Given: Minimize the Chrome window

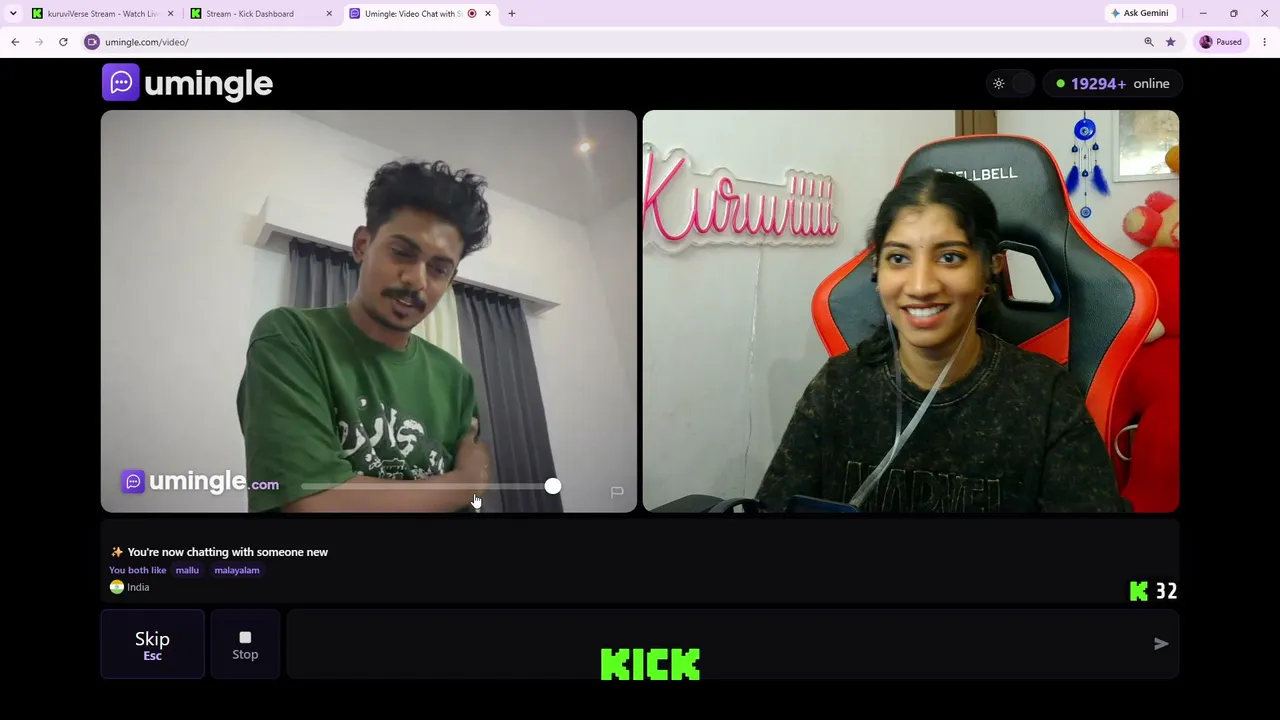Looking at the screenshot, I should pyautogui.click(x=1203, y=14).
